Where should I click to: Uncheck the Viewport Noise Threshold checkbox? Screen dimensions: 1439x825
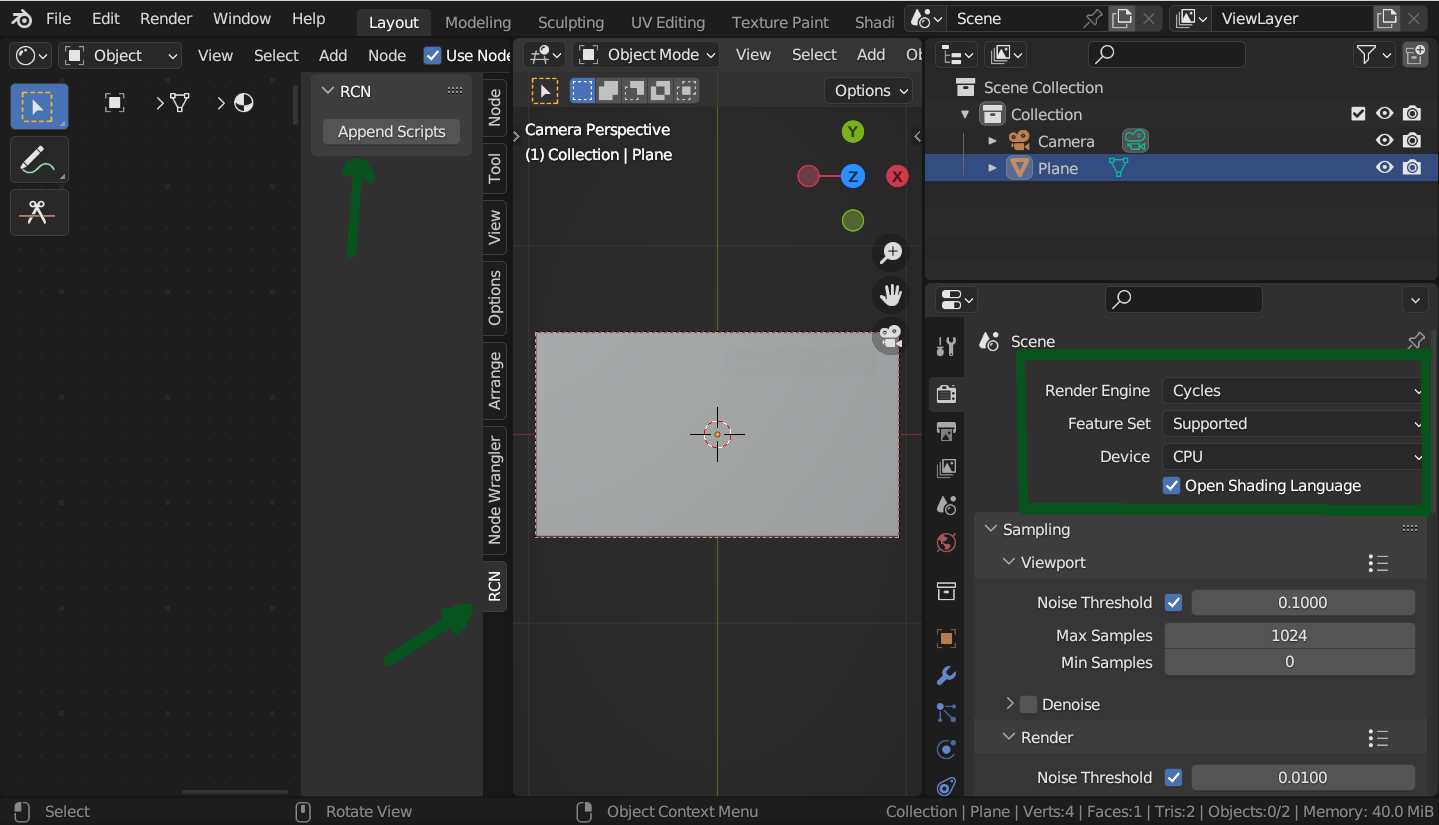coord(1173,602)
